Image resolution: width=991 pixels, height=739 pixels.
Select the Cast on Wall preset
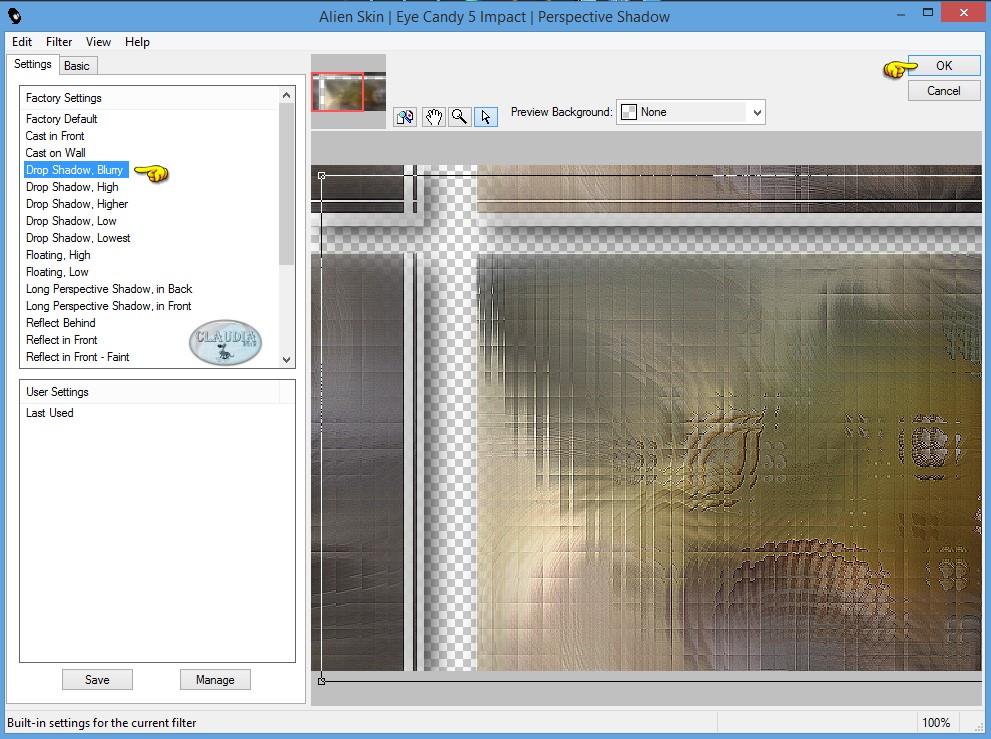[56, 153]
